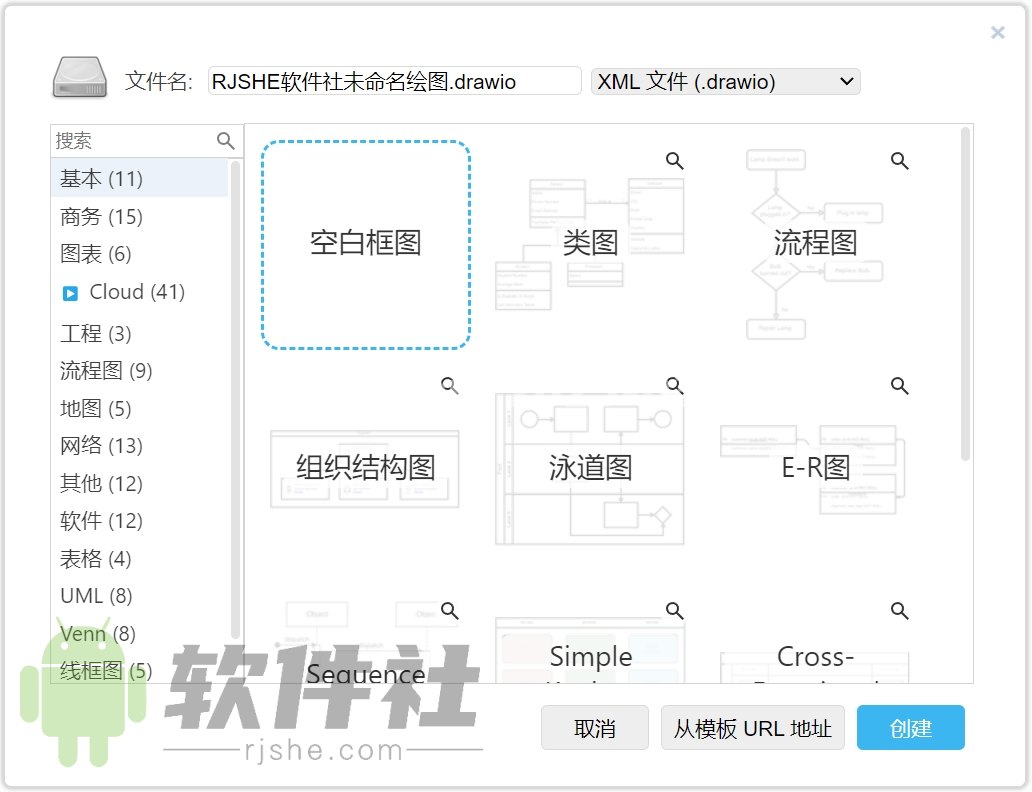This screenshot has height=792, width=1032.
Task: Open magnifier preview on the 流程图 template
Action: 898,160
